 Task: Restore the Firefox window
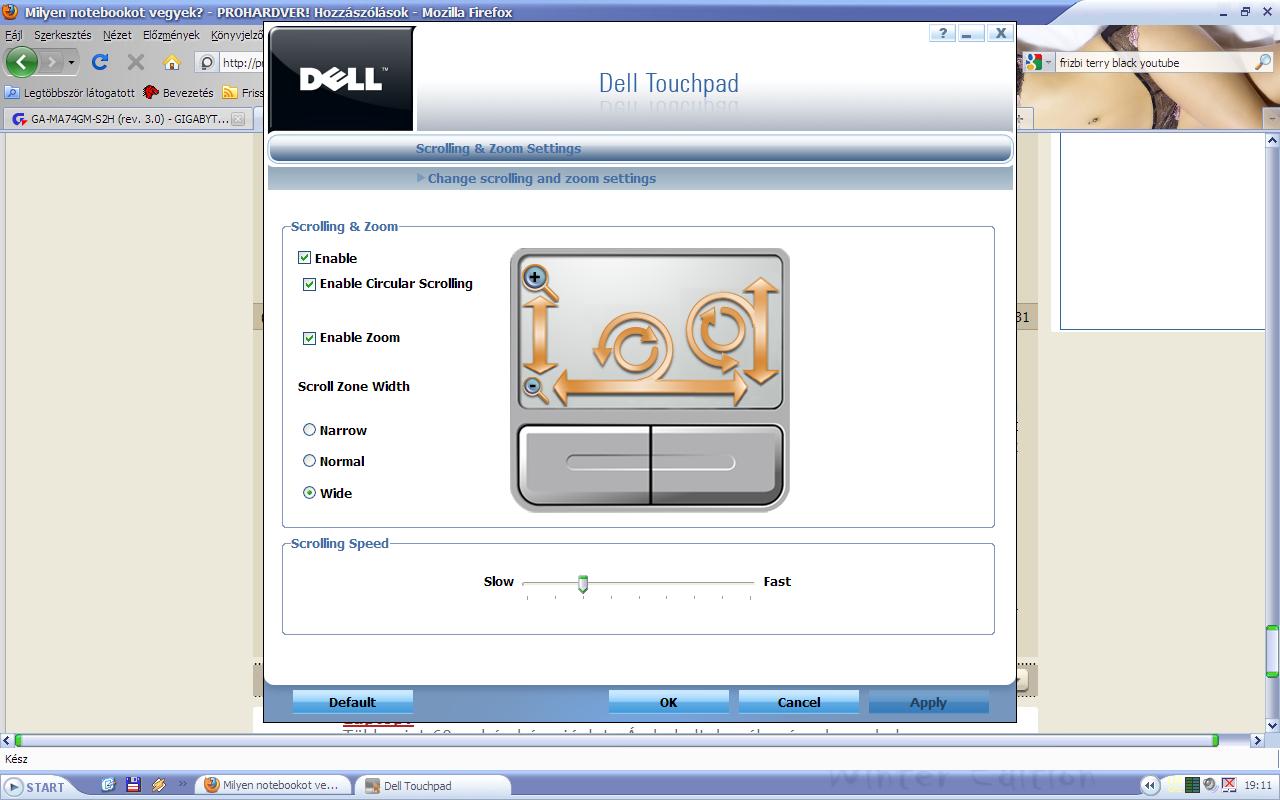click(x=1245, y=12)
